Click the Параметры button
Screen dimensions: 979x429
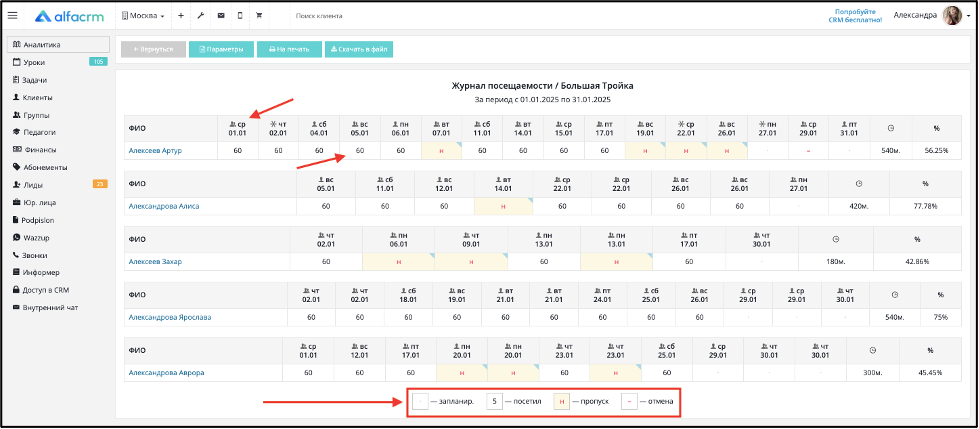pos(221,49)
